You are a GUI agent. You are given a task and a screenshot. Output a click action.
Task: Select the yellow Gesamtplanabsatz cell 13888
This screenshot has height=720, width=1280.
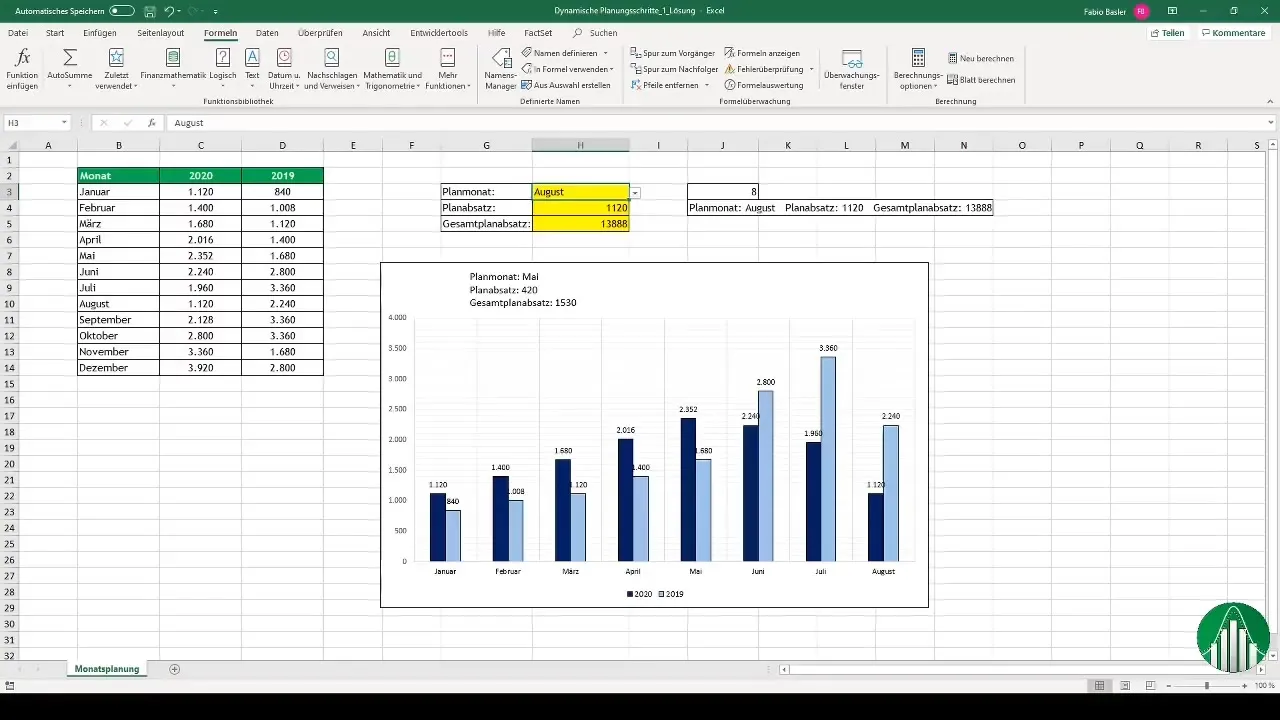pyautogui.click(x=581, y=224)
